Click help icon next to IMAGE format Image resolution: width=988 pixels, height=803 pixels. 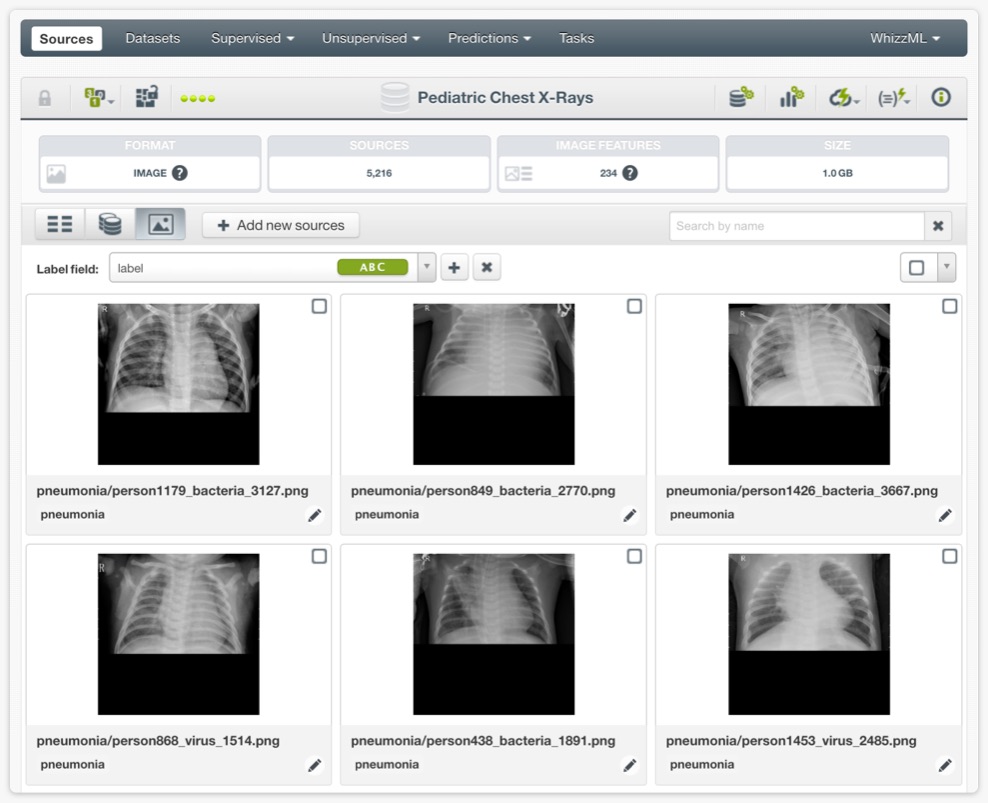180,173
